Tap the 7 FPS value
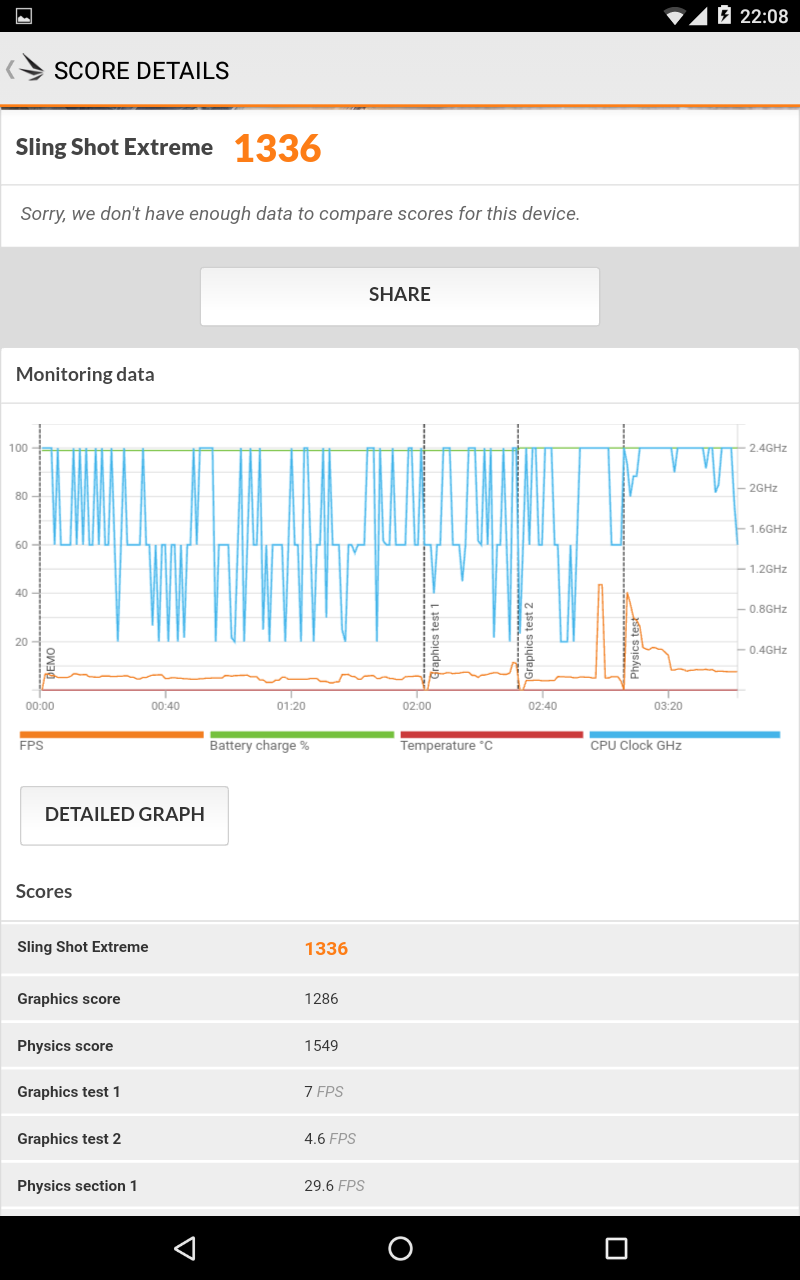The height and width of the screenshot is (1280, 800). tap(324, 1092)
